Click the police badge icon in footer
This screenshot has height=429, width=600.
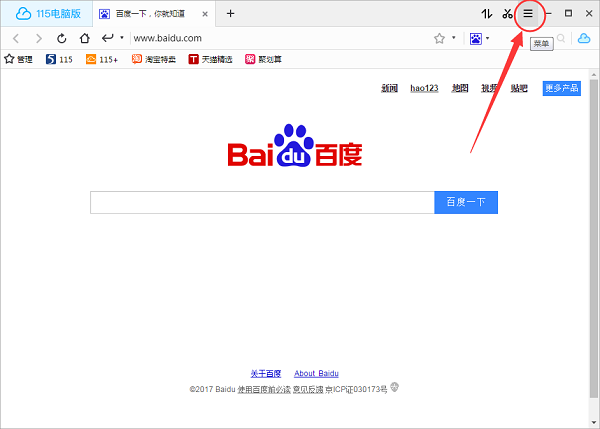coord(395,387)
